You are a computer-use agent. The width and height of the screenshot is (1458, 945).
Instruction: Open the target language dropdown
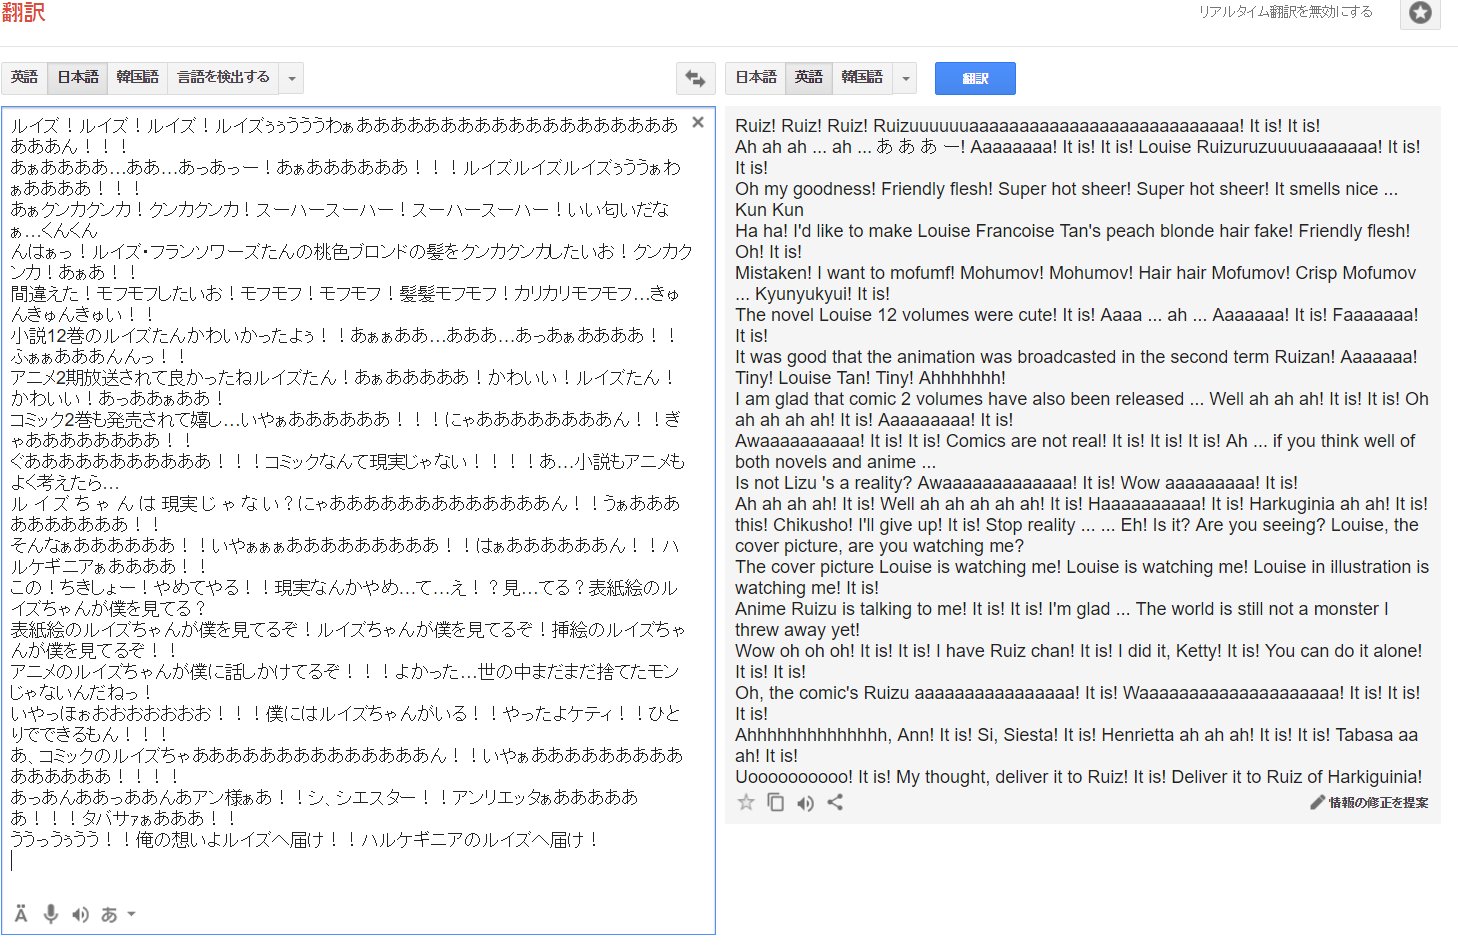[x=905, y=77]
